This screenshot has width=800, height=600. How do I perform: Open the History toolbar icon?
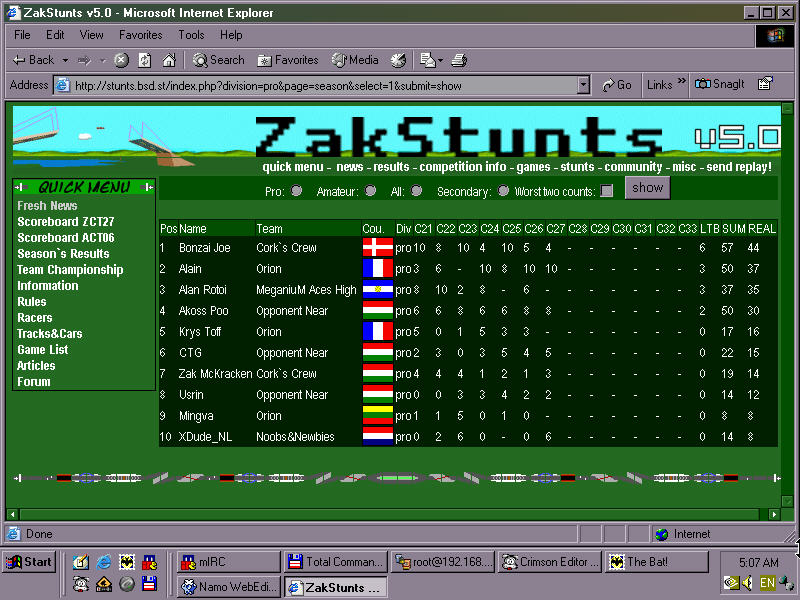[x=398, y=60]
